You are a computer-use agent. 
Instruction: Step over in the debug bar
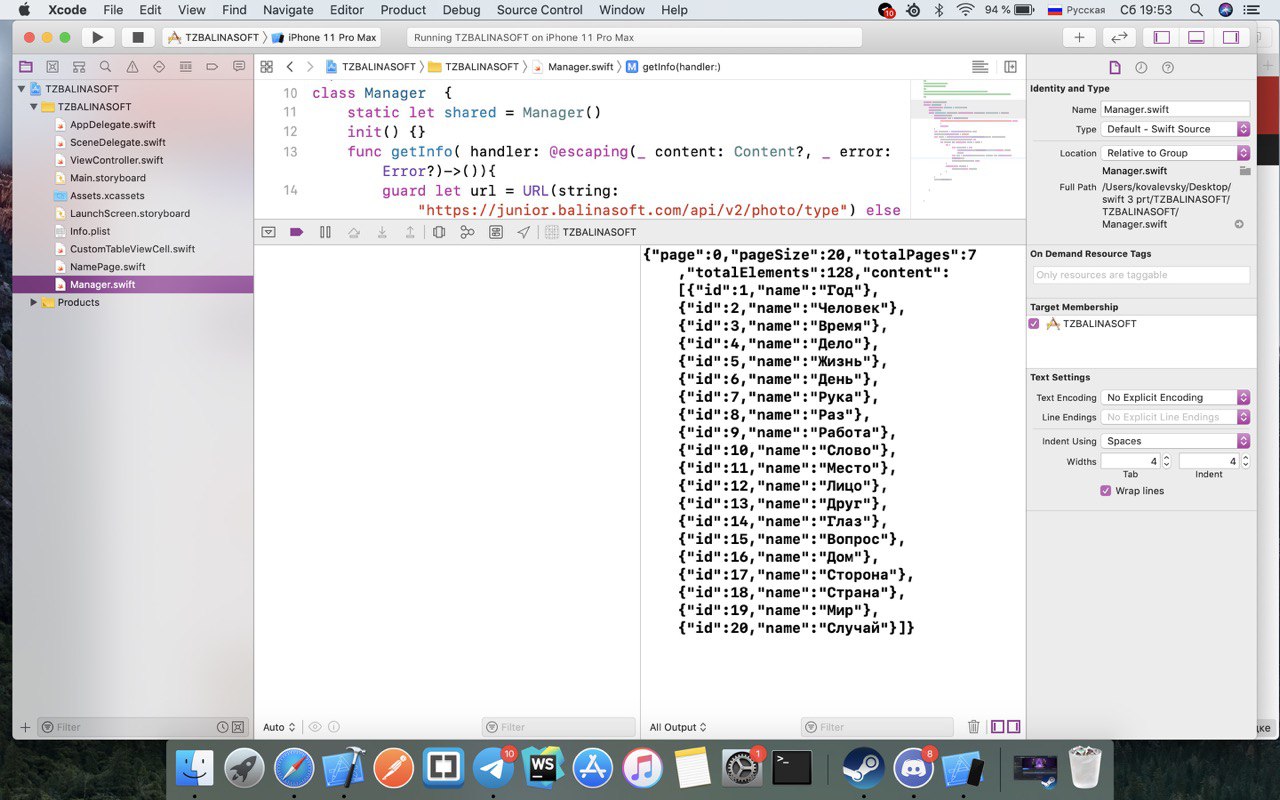(353, 232)
